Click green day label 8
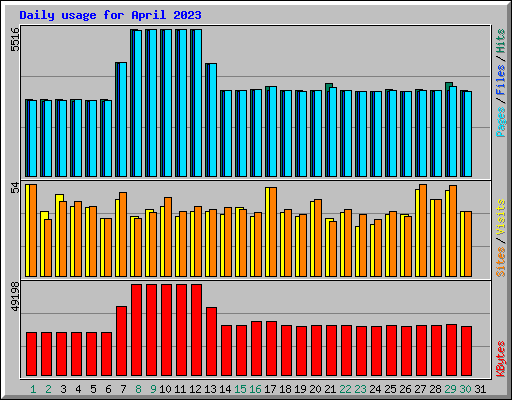Screen dimensions: 512x400 [x=138, y=389]
